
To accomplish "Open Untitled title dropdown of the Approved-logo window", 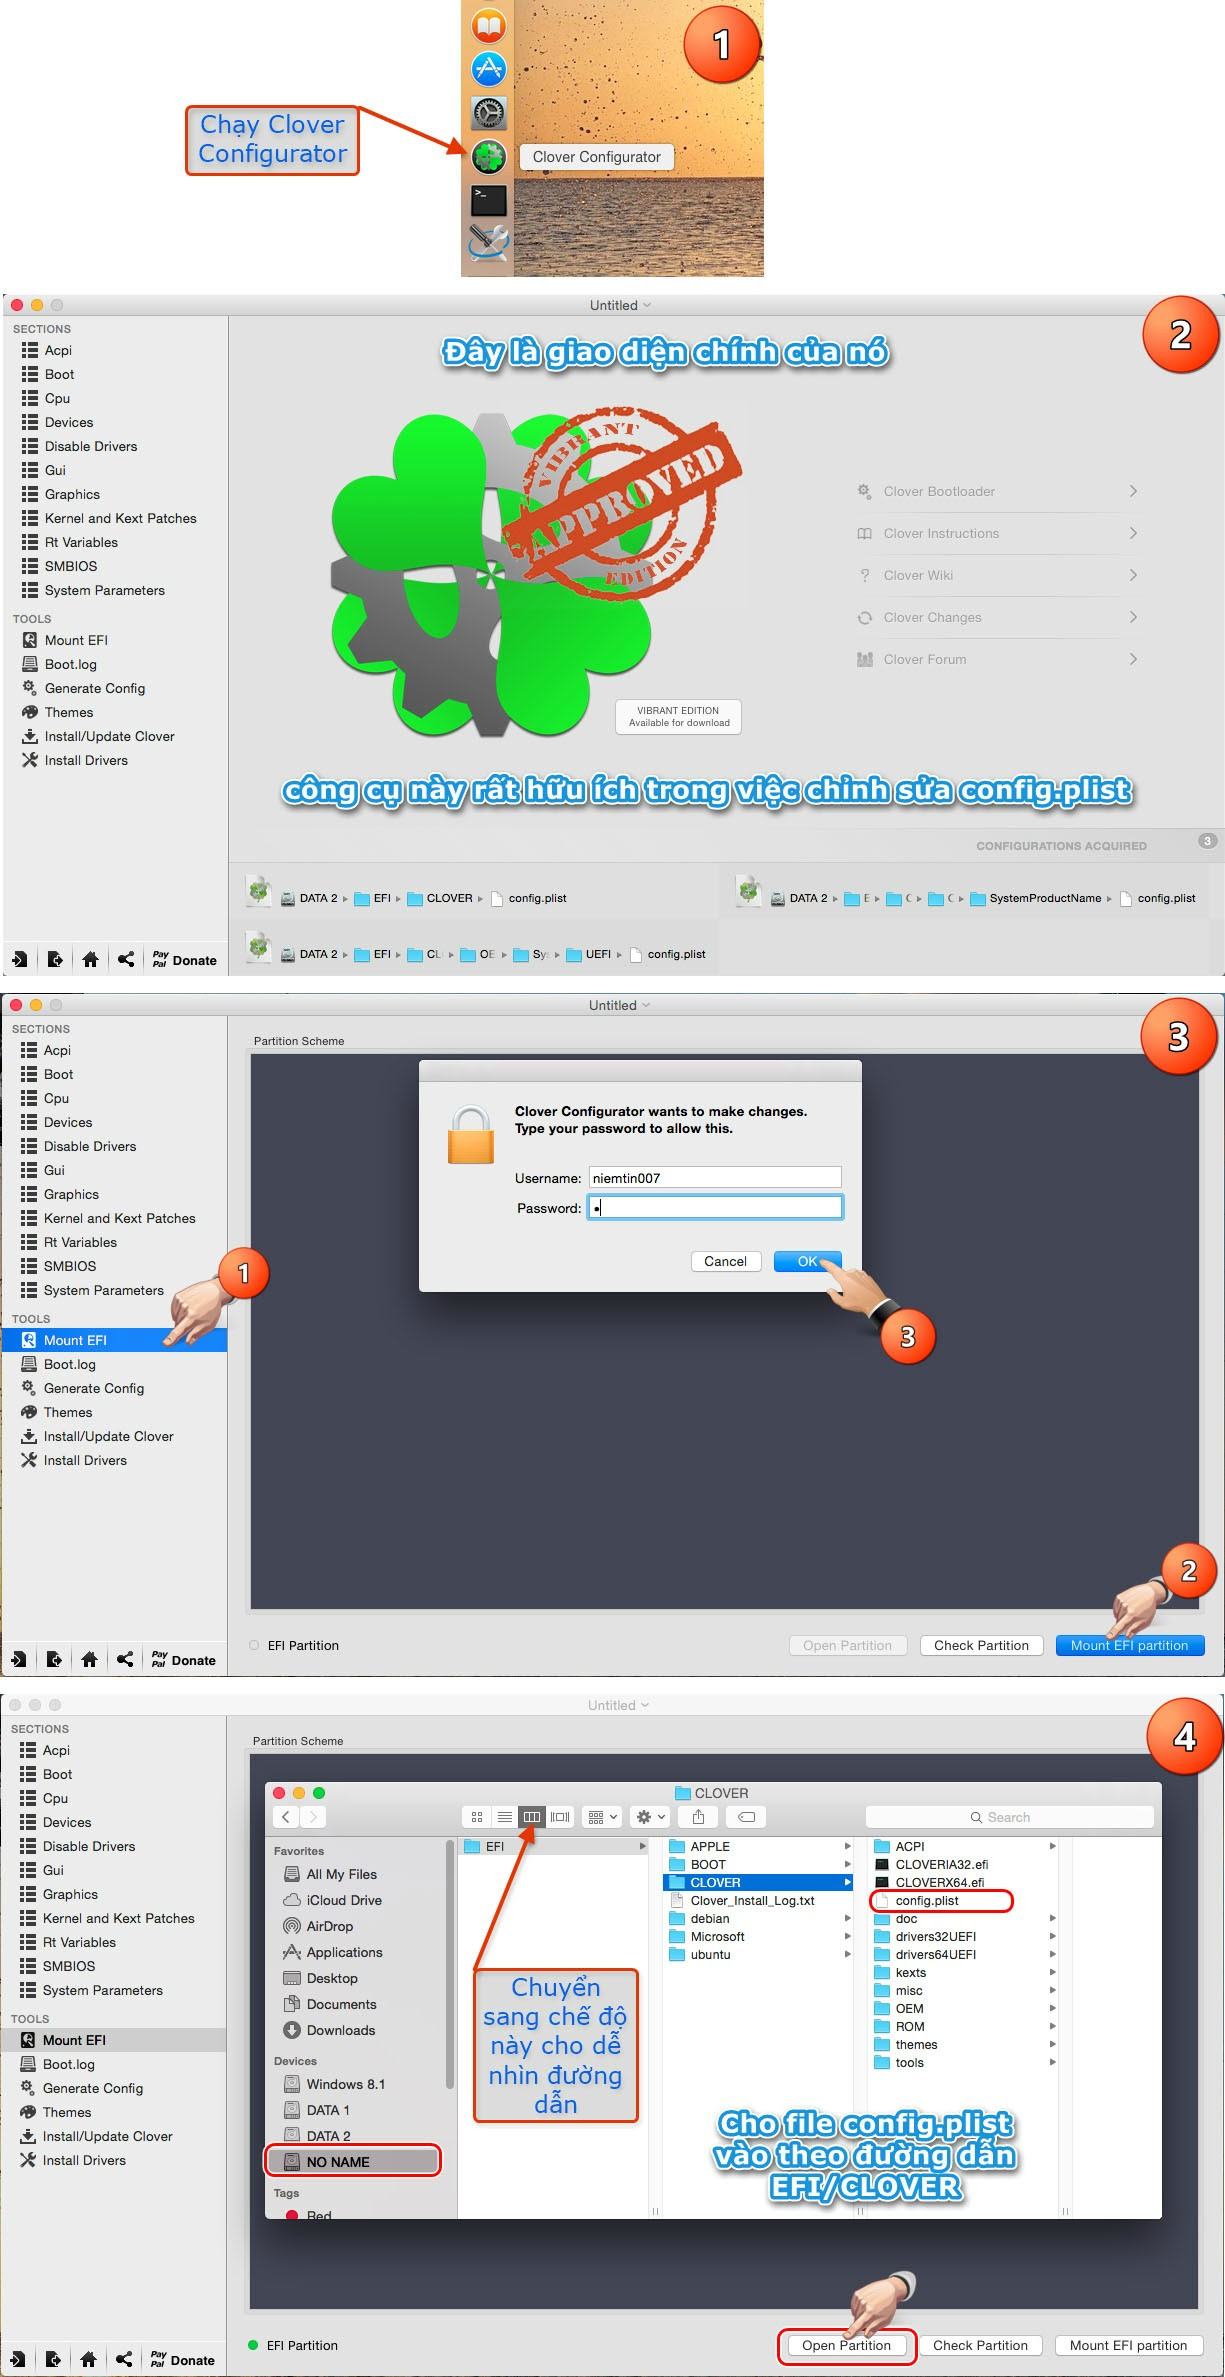I will click(620, 305).
